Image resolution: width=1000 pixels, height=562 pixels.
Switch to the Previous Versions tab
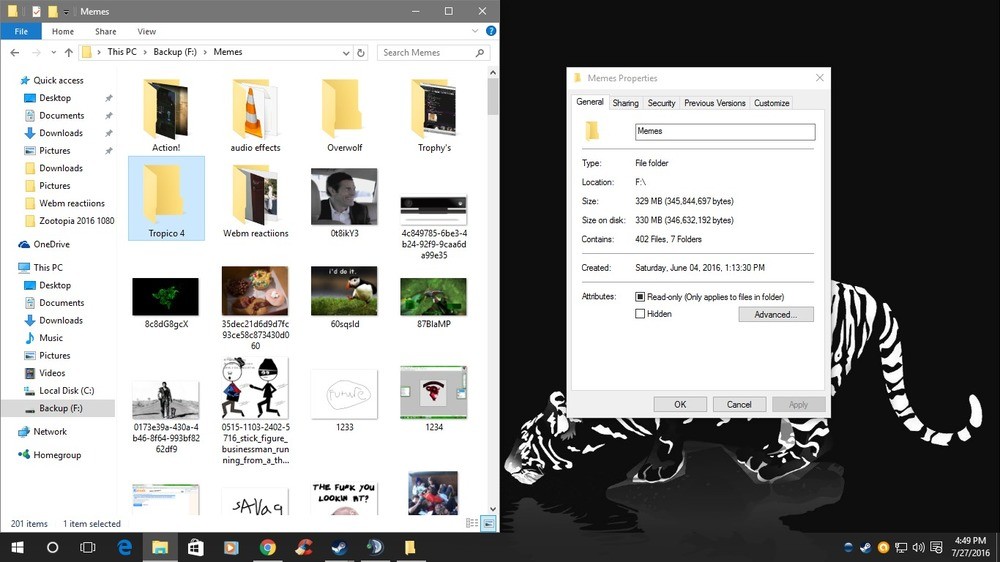(714, 103)
